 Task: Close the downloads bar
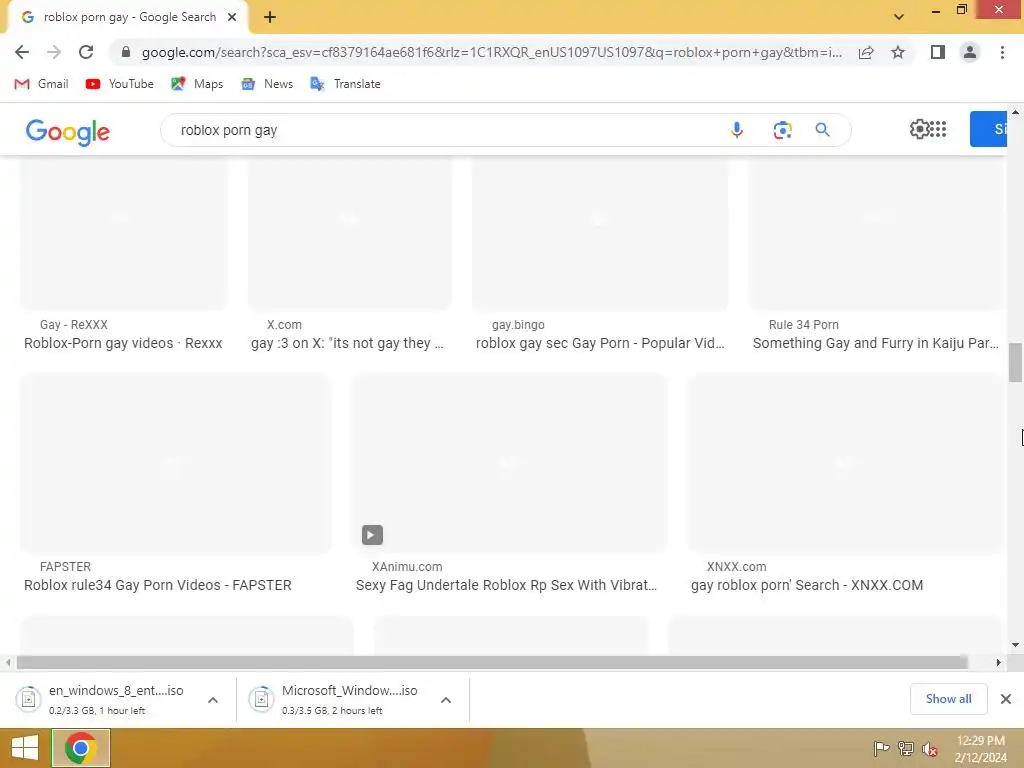click(1006, 699)
